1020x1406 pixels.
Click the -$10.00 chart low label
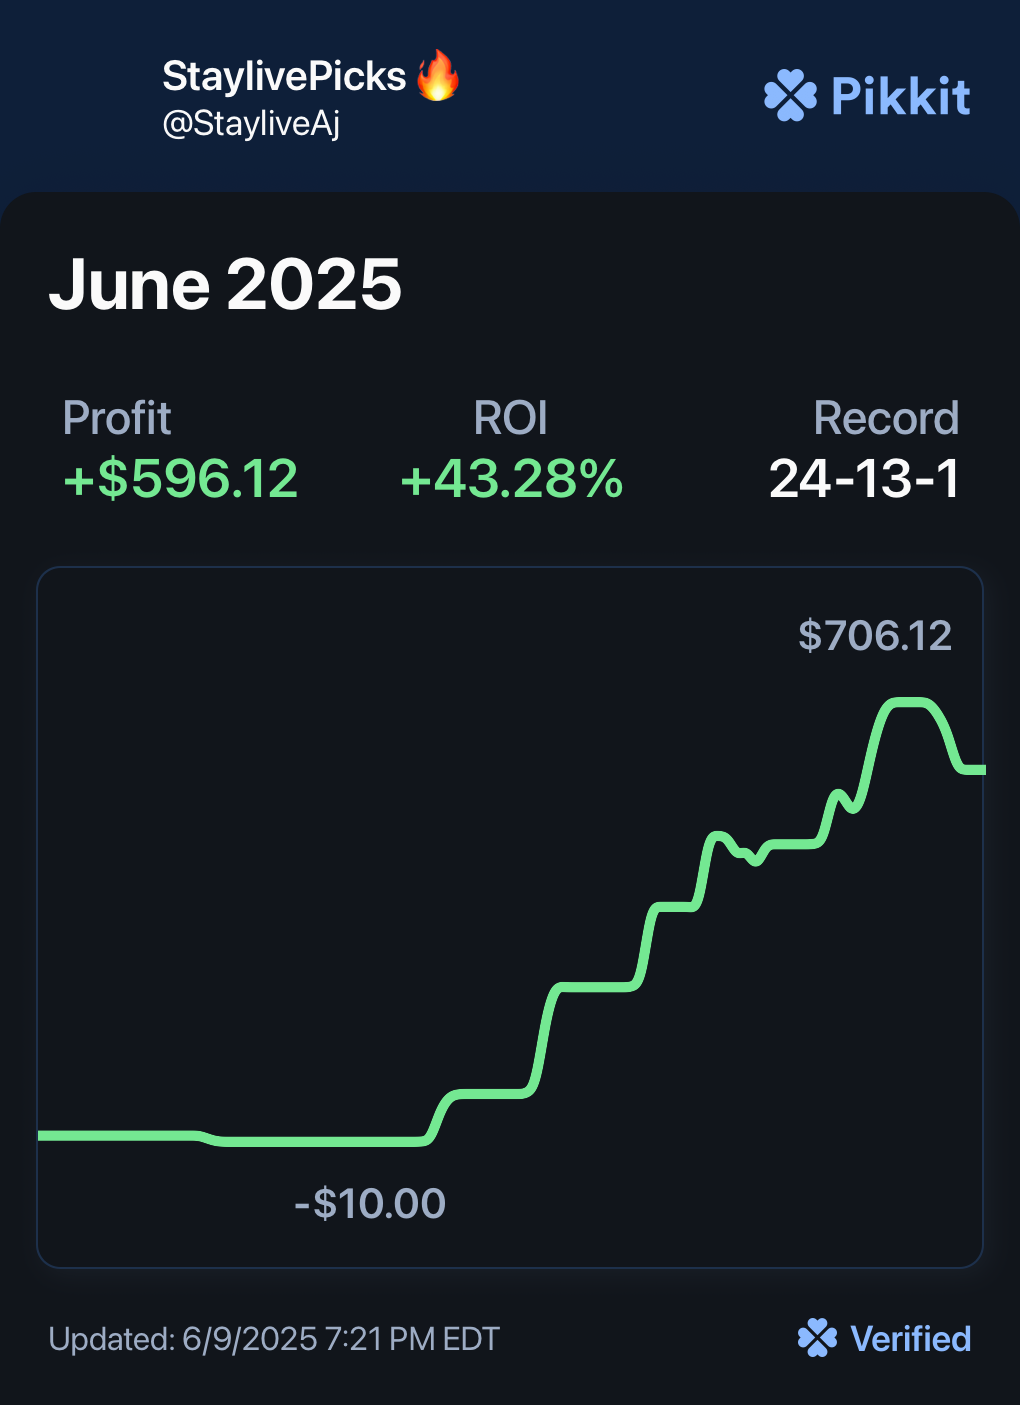[x=370, y=1203]
